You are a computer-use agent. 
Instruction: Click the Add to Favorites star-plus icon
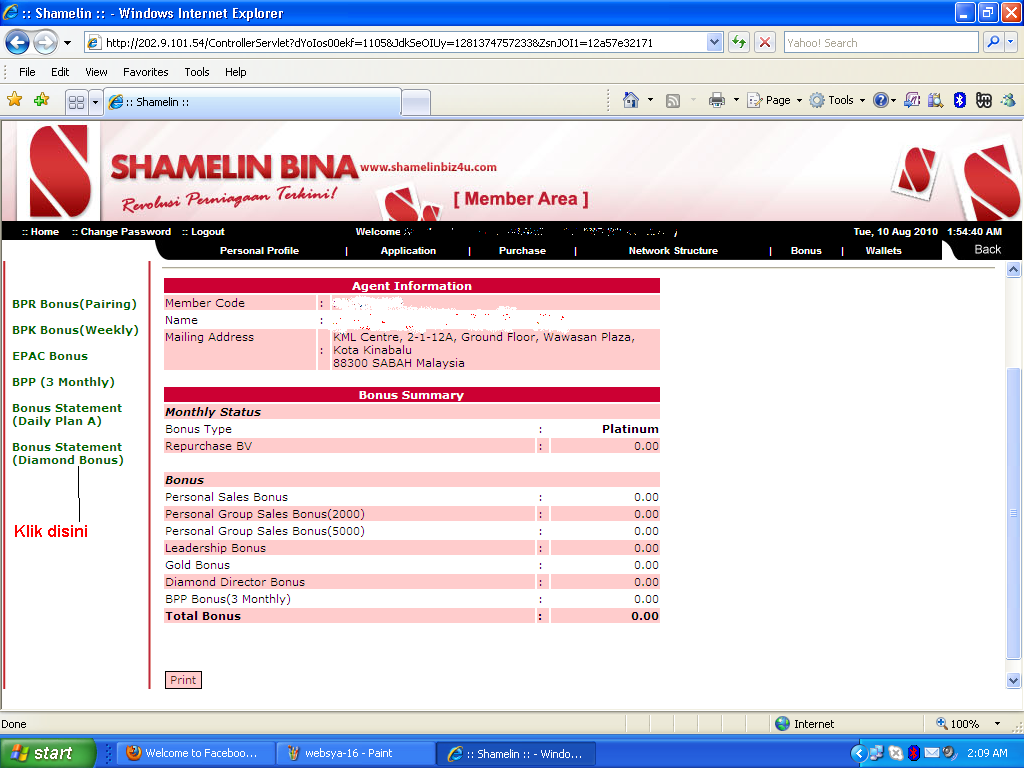[x=42, y=100]
